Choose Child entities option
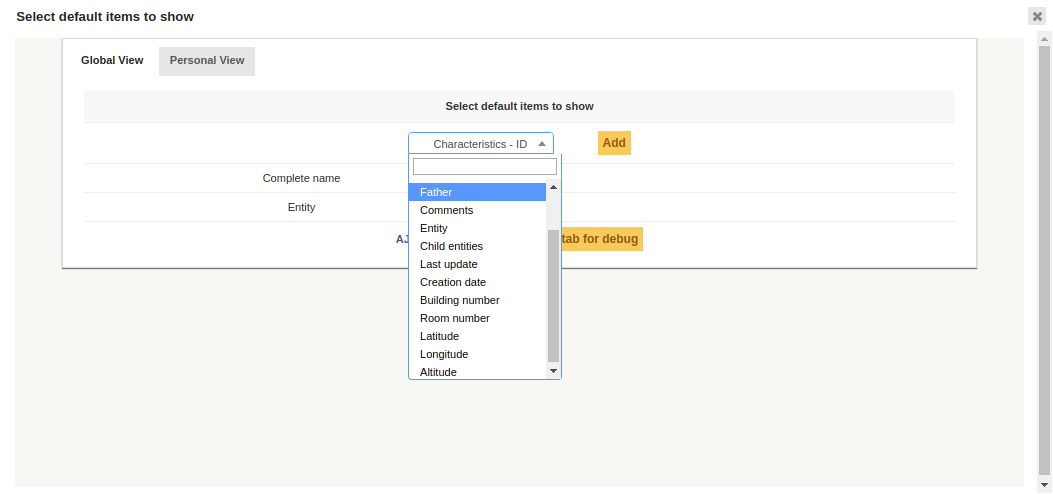This screenshot has width=1053, height=494. 477,246
